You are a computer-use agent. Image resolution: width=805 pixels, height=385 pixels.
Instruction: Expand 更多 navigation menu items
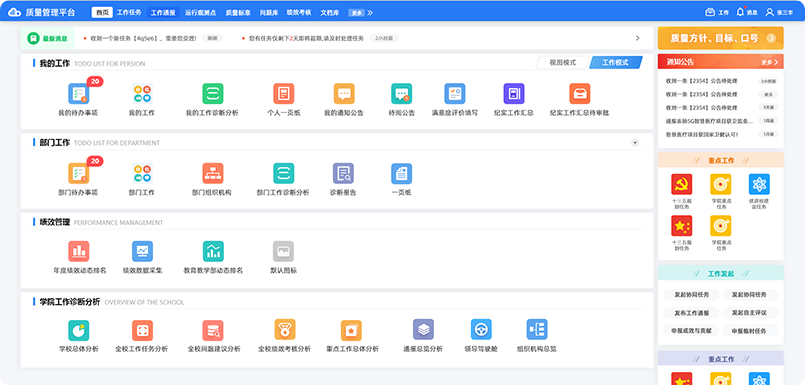361,12
